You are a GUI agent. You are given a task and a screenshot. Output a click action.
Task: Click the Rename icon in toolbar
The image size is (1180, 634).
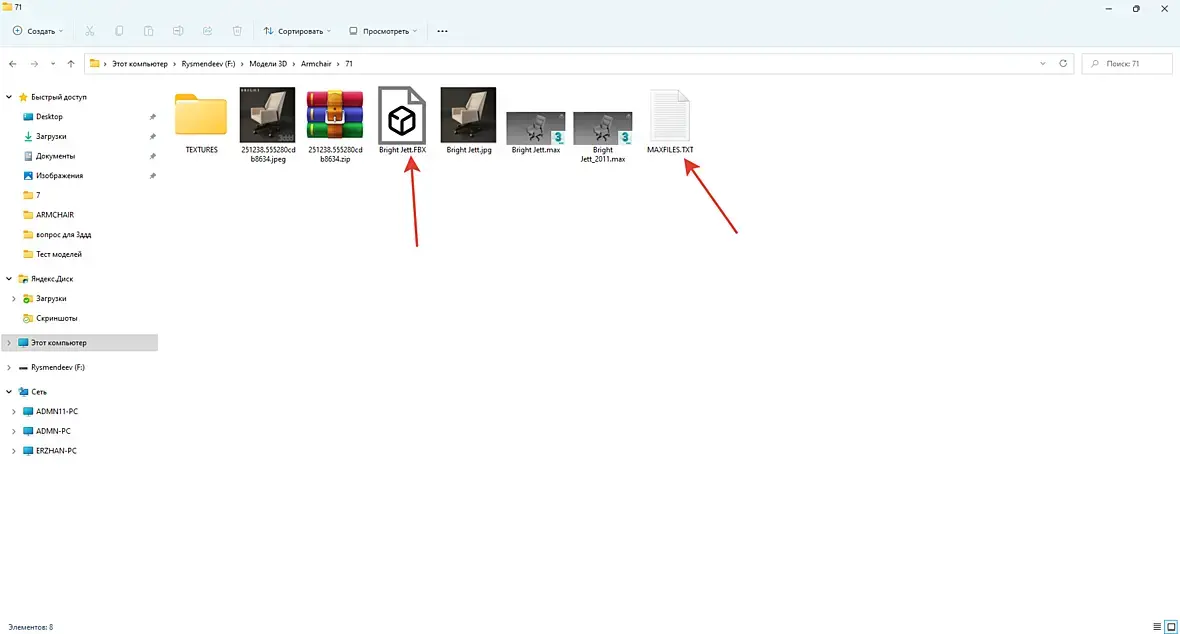178,31
